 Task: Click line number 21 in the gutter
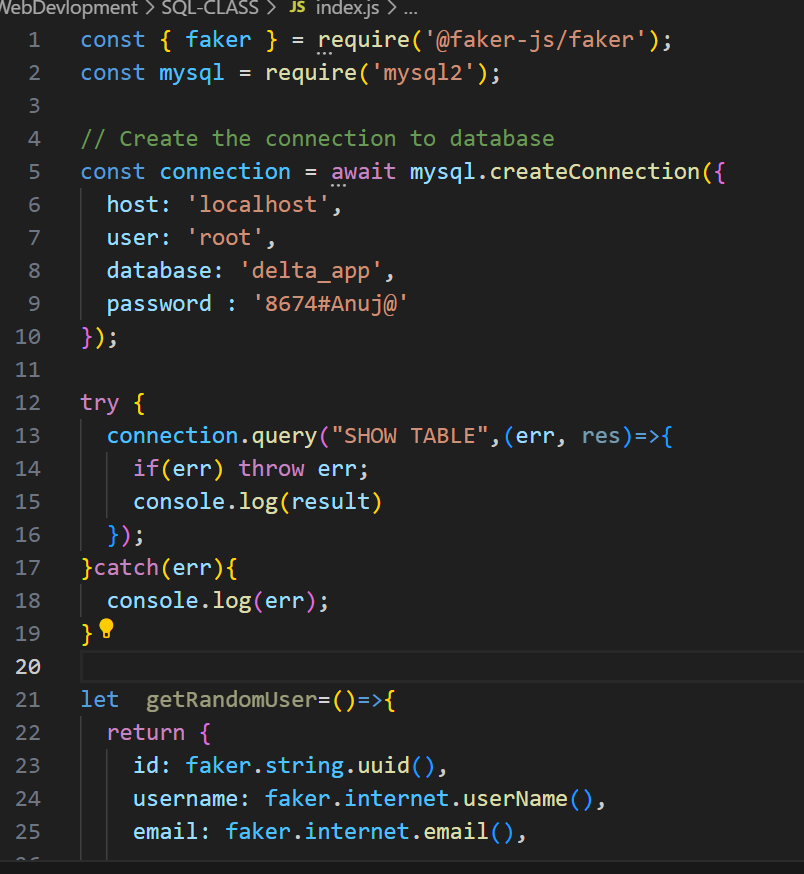click(28, 700)
